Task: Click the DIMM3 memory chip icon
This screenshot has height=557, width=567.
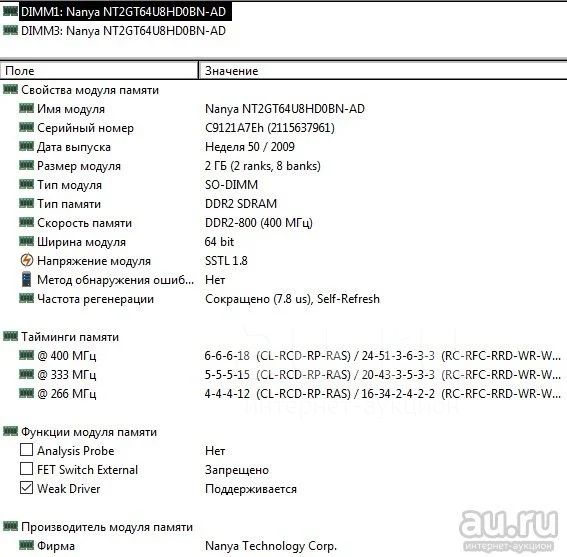Action: (x=10, y=30)
